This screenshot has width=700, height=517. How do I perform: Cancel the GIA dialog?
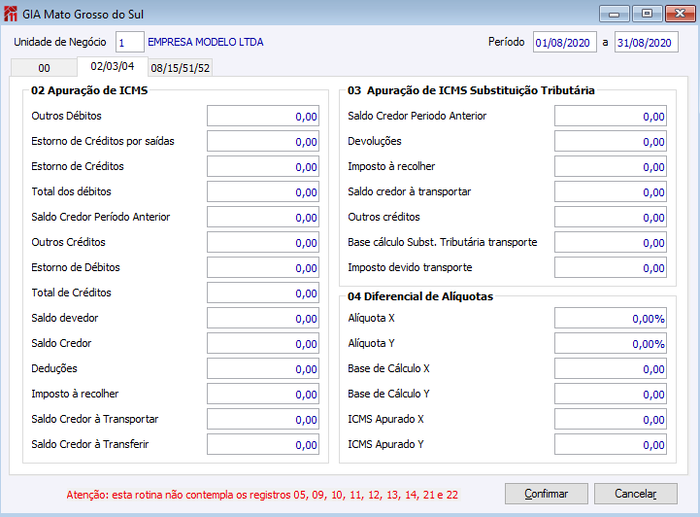[x=635, y=493]
